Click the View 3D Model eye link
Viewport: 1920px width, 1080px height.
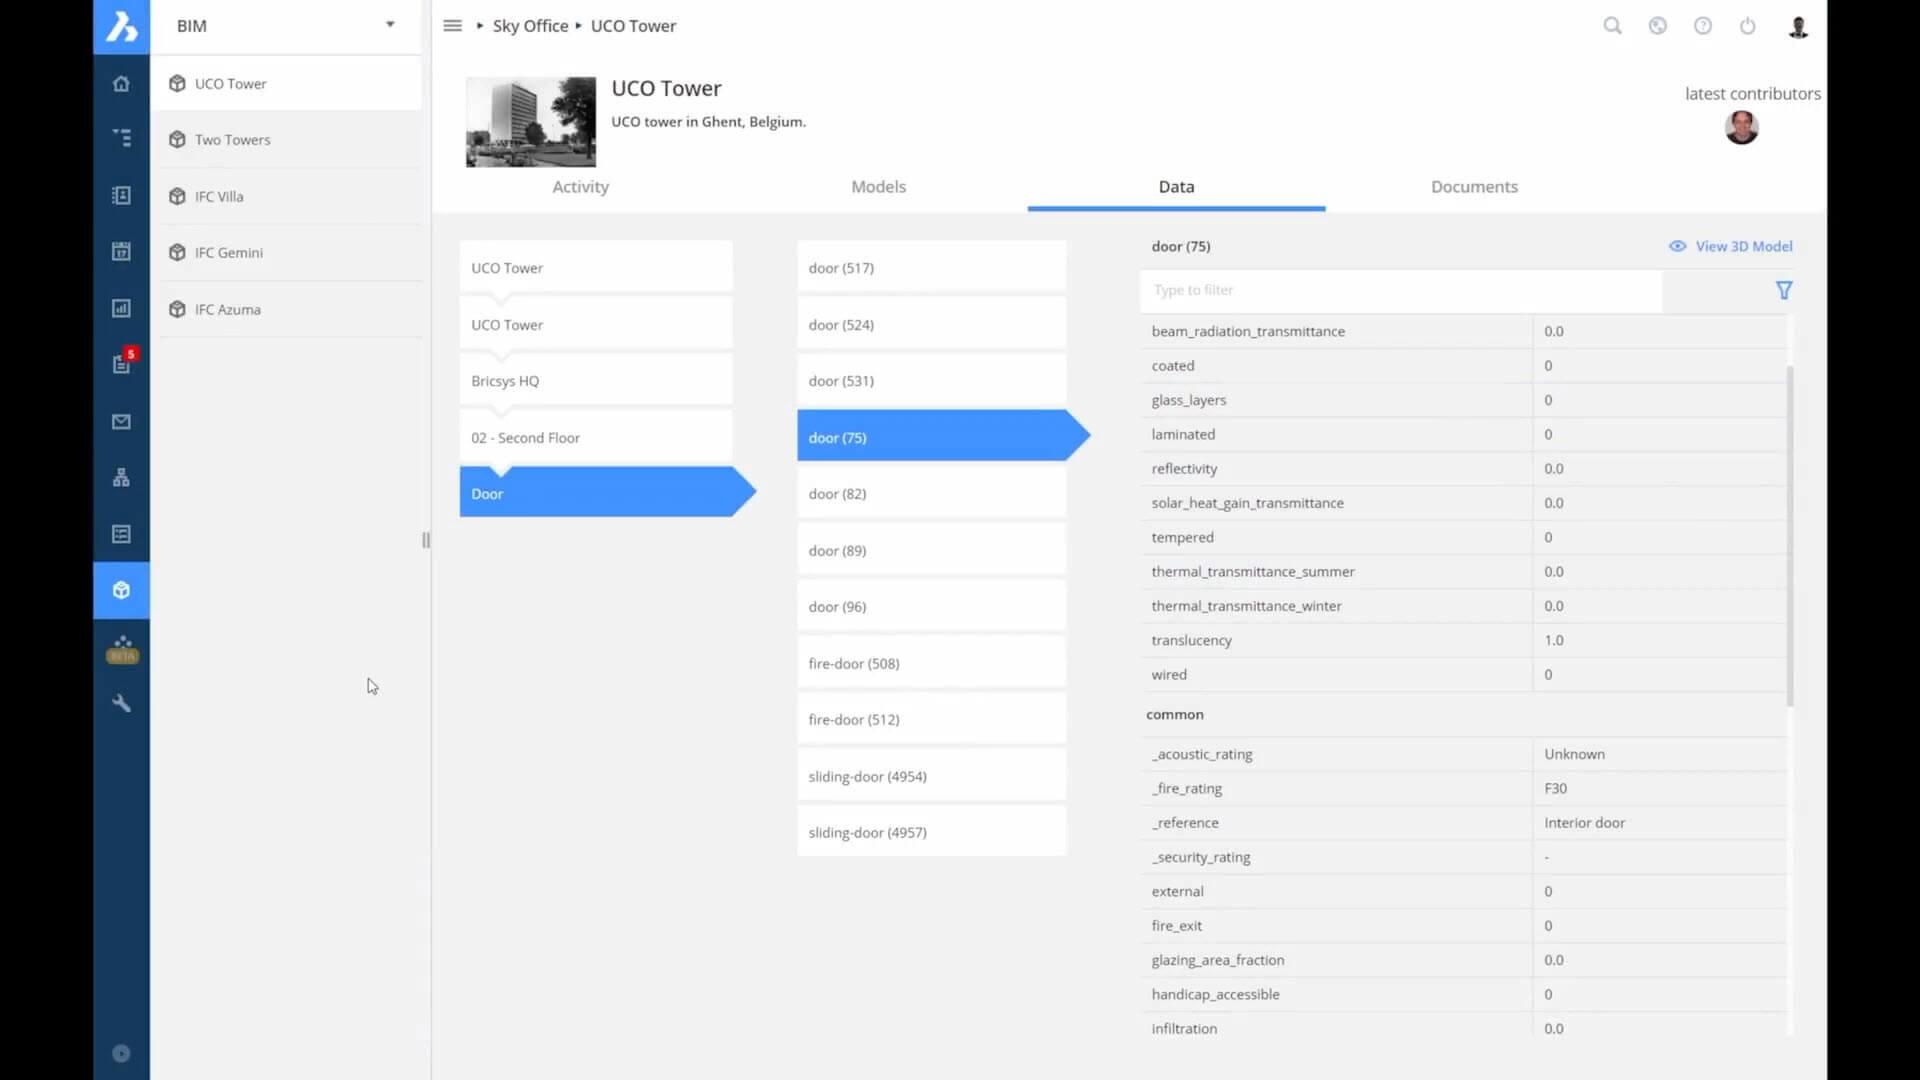point(1731,246)
